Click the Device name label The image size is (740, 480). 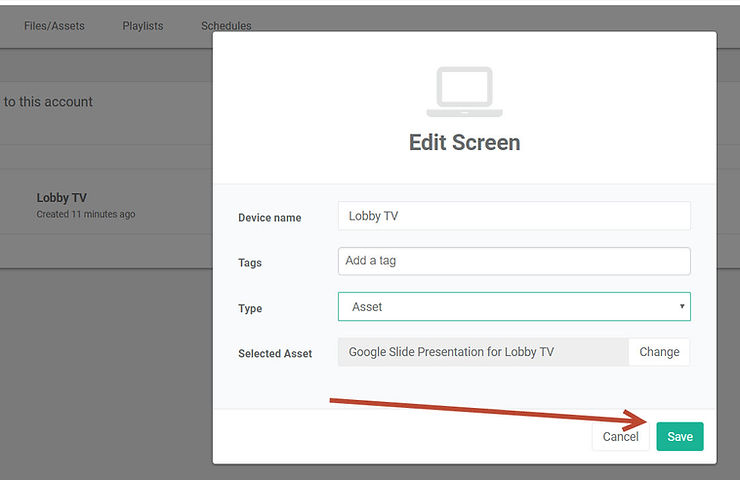[x=269, y=218]
